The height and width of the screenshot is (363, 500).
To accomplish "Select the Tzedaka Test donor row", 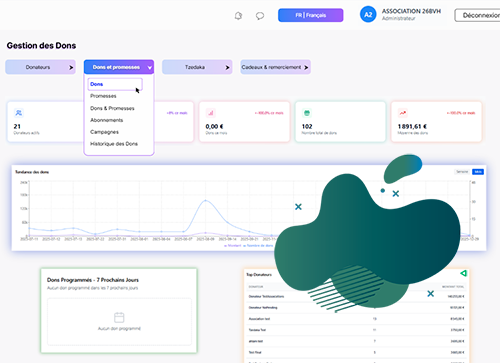I will tap(356, 330).
